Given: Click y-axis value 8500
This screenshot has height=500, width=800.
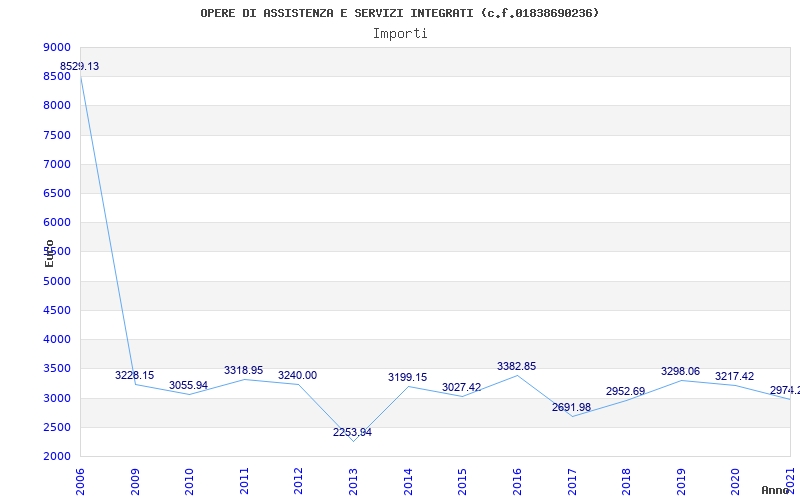Looking at the screenshot, I should pyautogui.click(x=57, y=77).
